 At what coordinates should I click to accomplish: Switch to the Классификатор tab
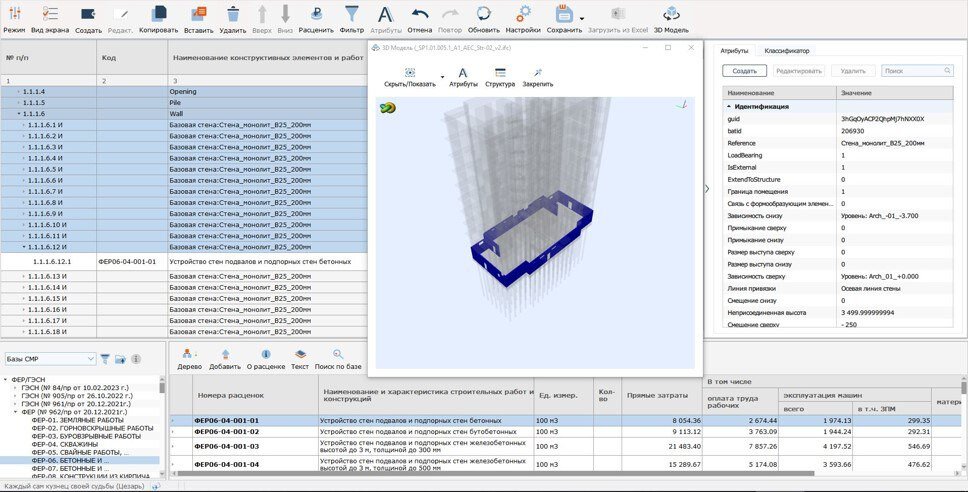tap(786, 50)
